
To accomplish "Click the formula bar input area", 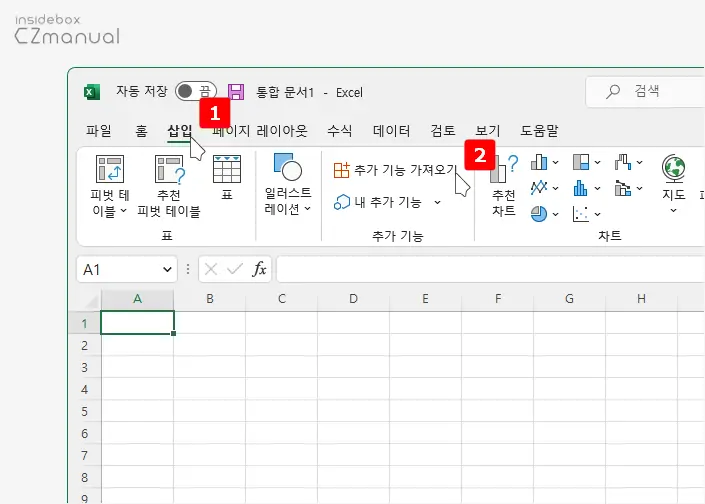I will pyautogui.click(x=490, y=269).
